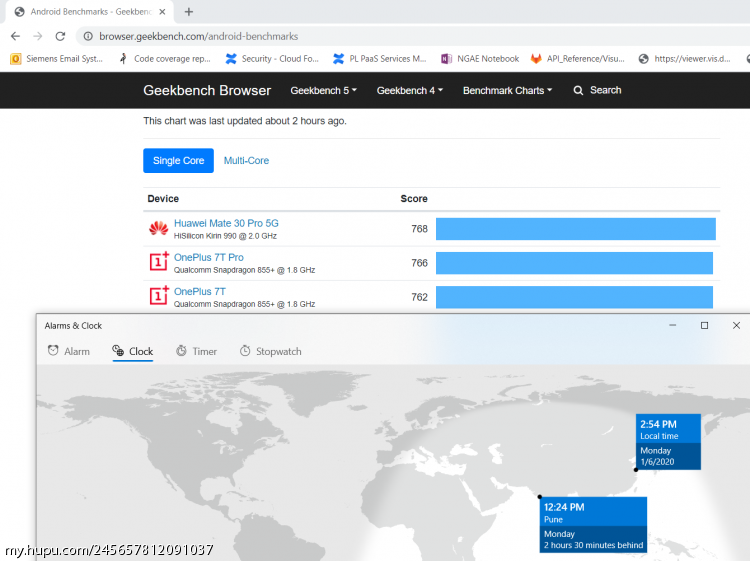The width and height of the screenshot is (750, 561).
Task: Close the Android Benchmarks tab
Action: point(162,12)
